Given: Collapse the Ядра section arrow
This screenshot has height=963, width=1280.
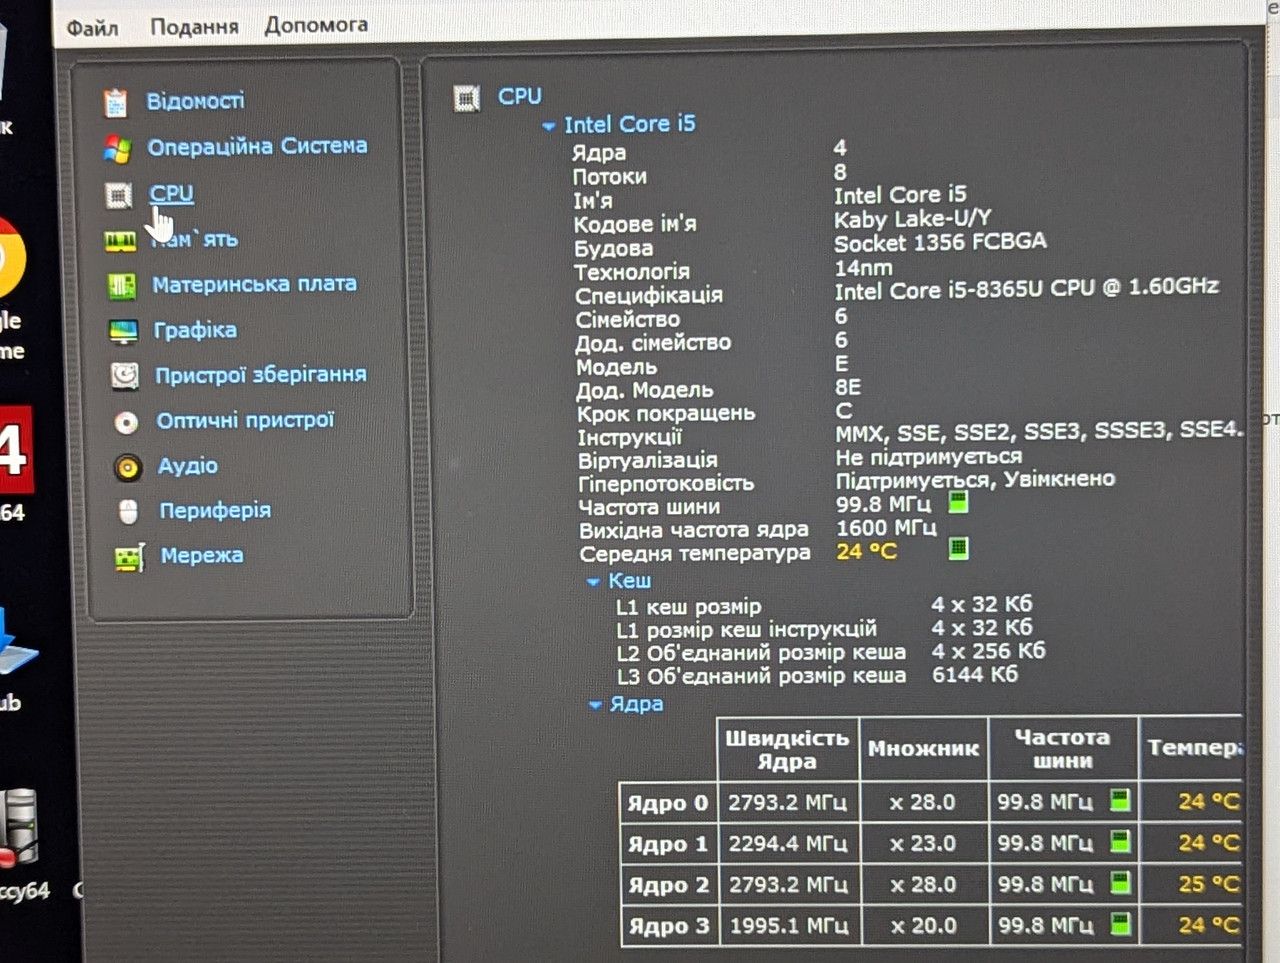Looking at the screenshot, I should coord(596,706).
